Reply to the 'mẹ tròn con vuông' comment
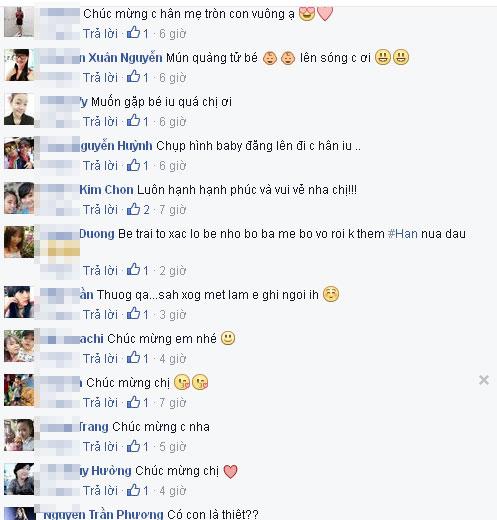The width and height of the screenshot is (497, 520). (100, 34)
